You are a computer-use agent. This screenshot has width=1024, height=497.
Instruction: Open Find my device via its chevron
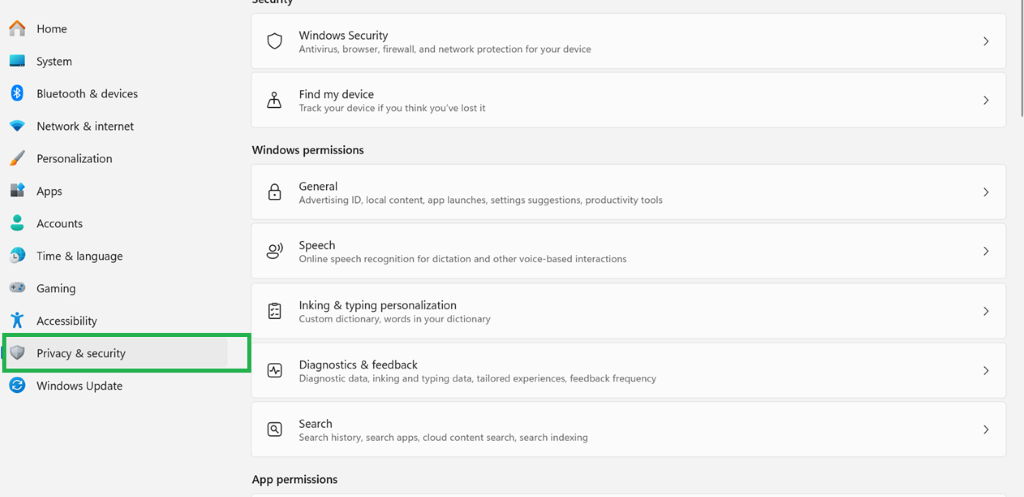click(x=986, y=101)
